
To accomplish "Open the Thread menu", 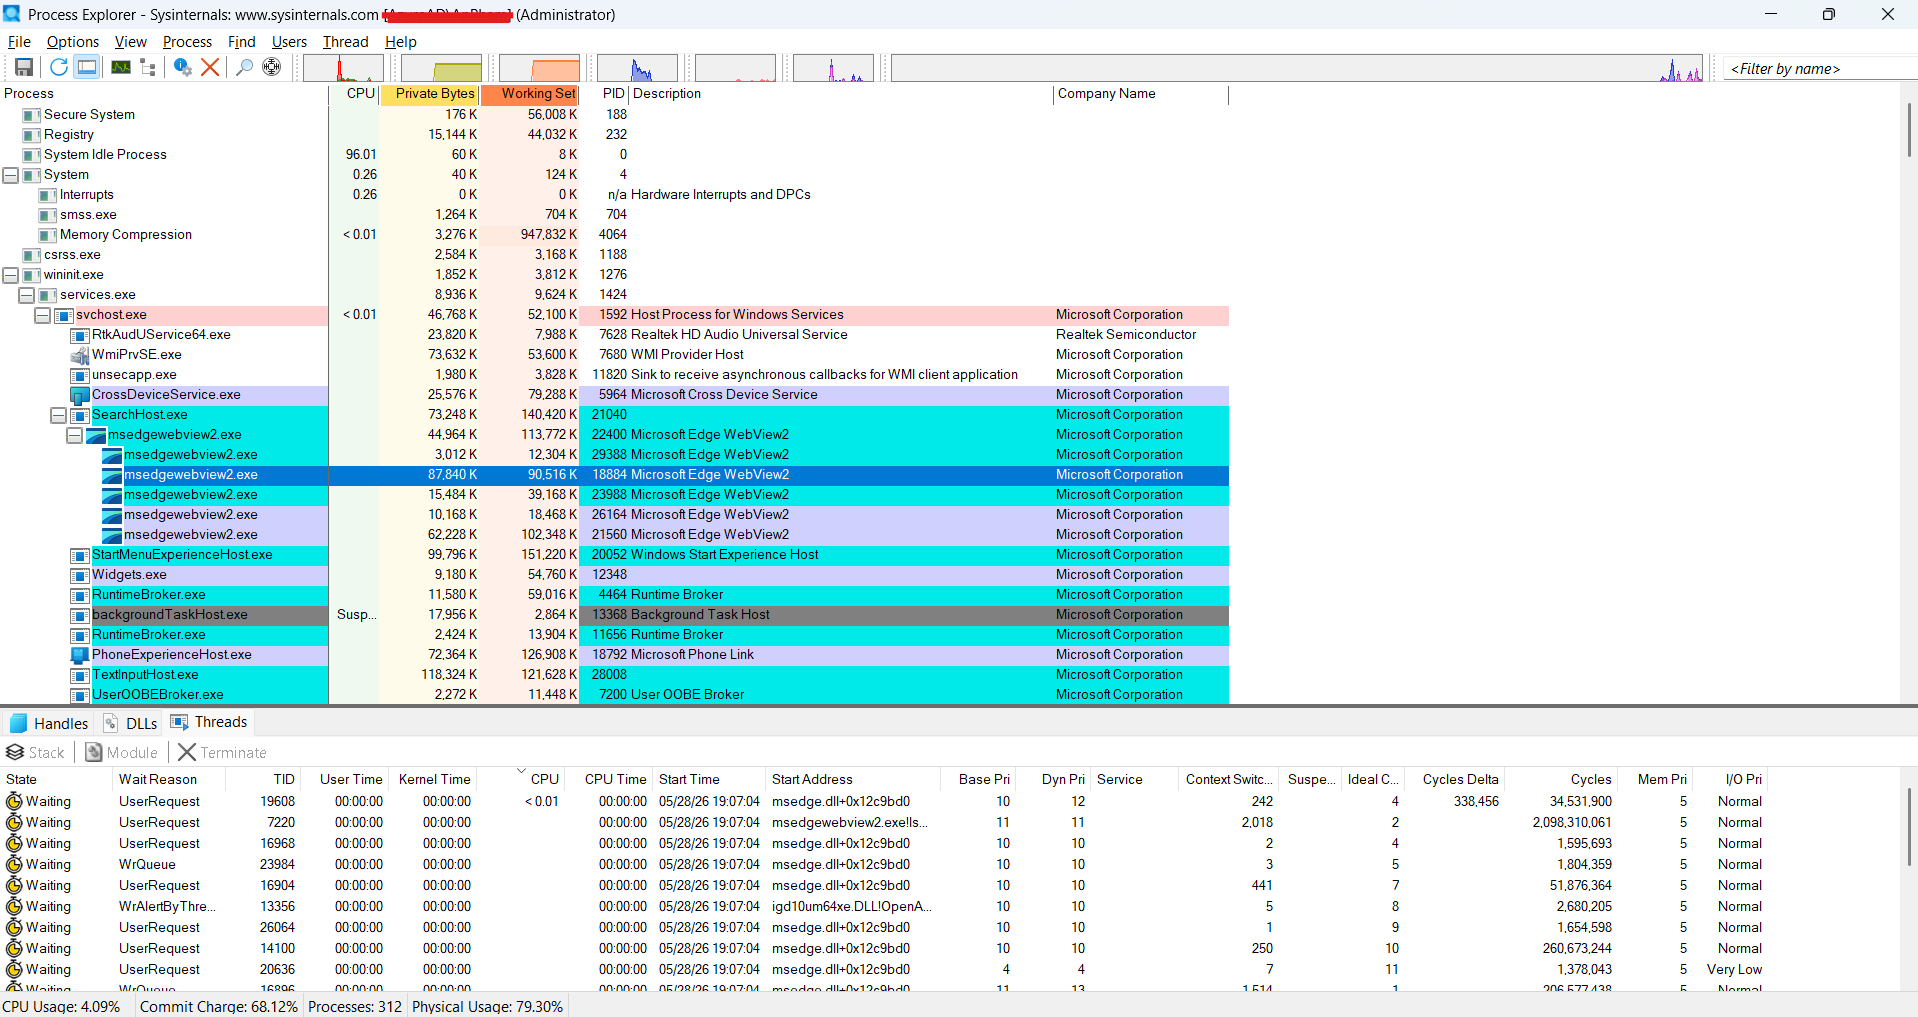I will pyautogui.click(x=345, y=42).
